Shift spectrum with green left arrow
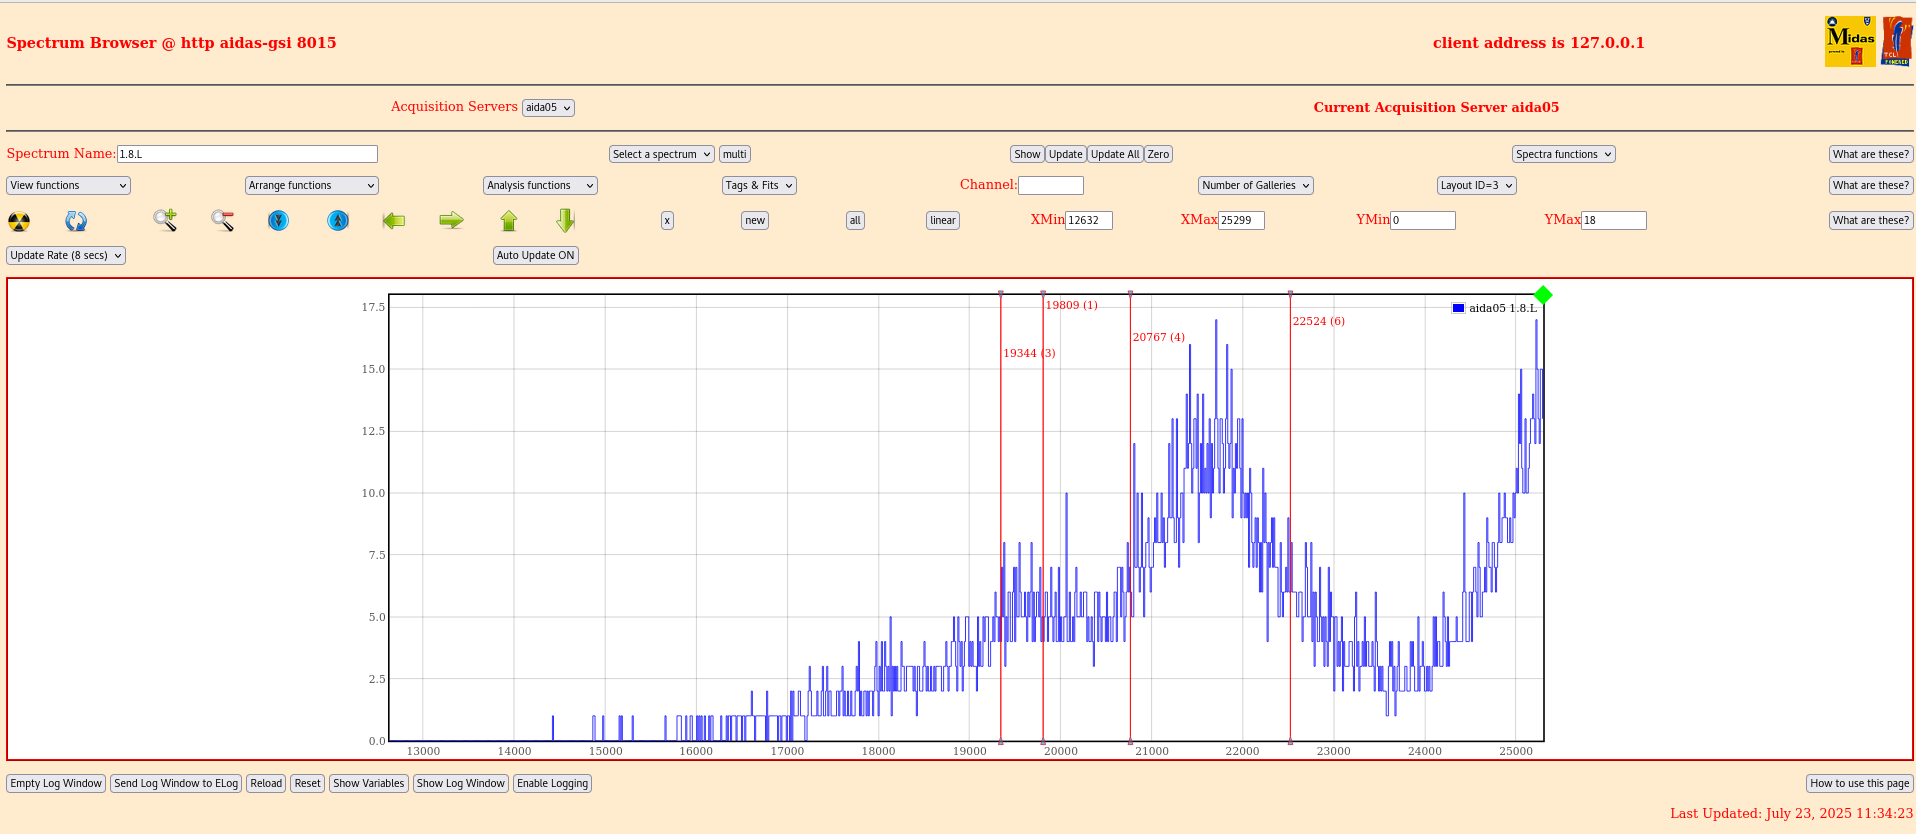The height and width of the screenshot is (834, 1916). click(x=394, y=220)
